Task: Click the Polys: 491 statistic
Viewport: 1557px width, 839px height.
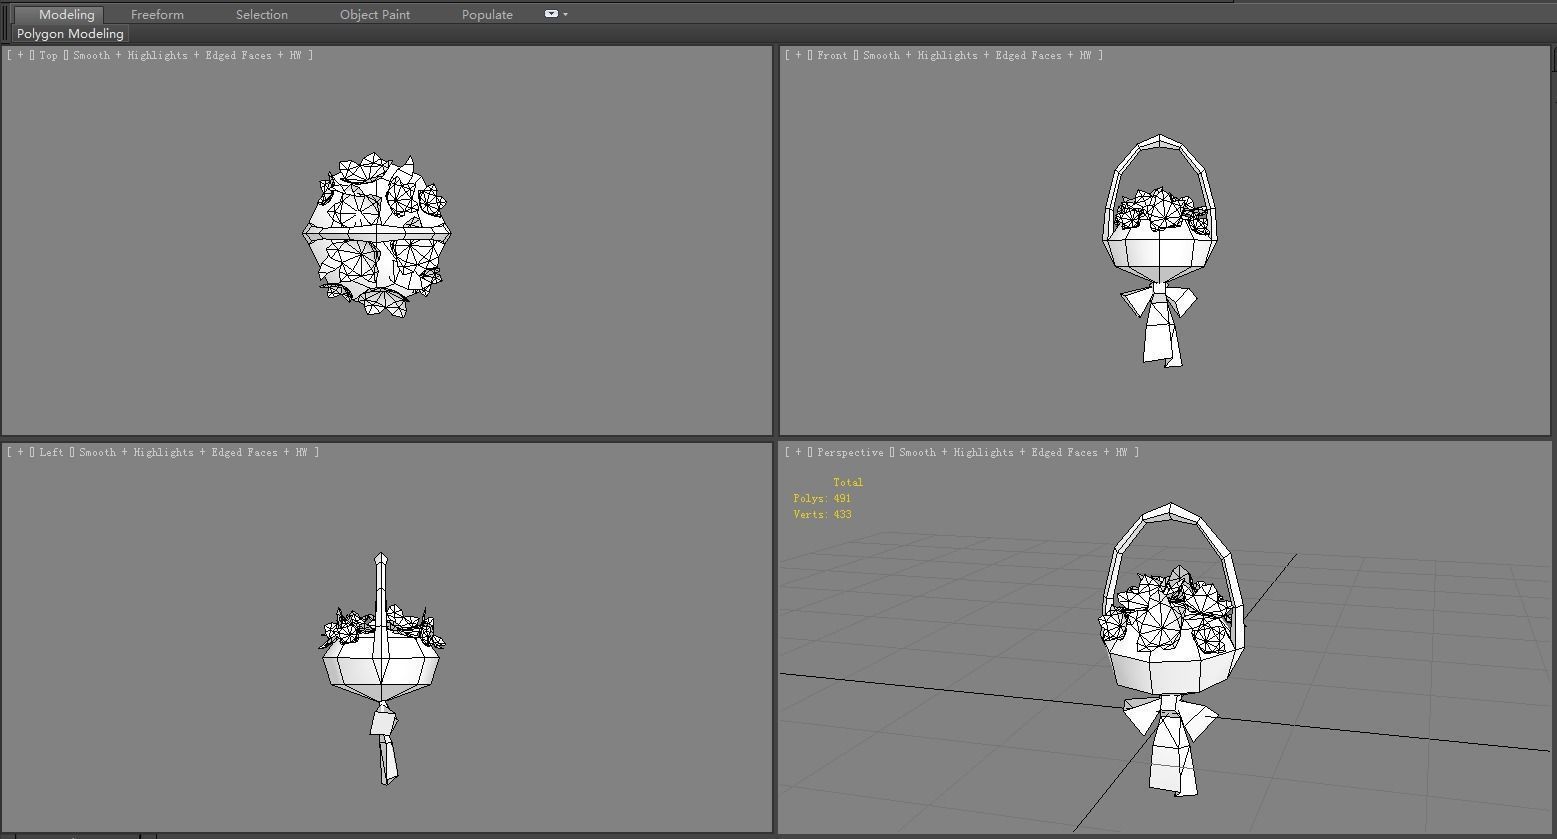Action: tap(822, 498)
